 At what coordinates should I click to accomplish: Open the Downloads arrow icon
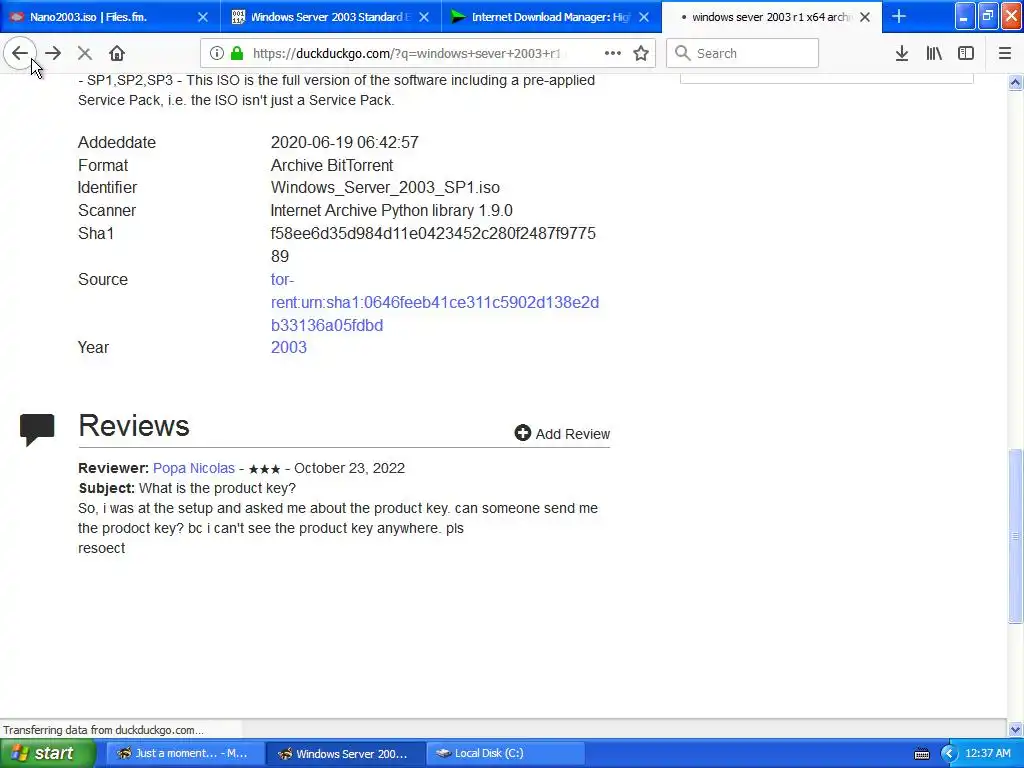click(902, 54)
